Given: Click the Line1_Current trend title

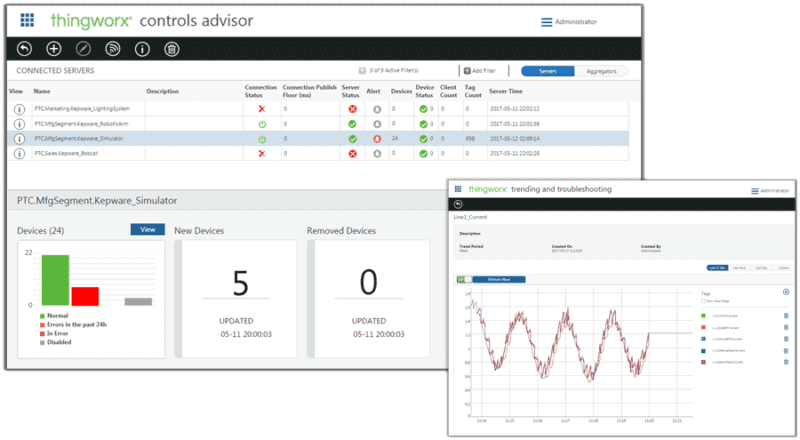Looking at the screenshot, I should (x=470, y=217).
